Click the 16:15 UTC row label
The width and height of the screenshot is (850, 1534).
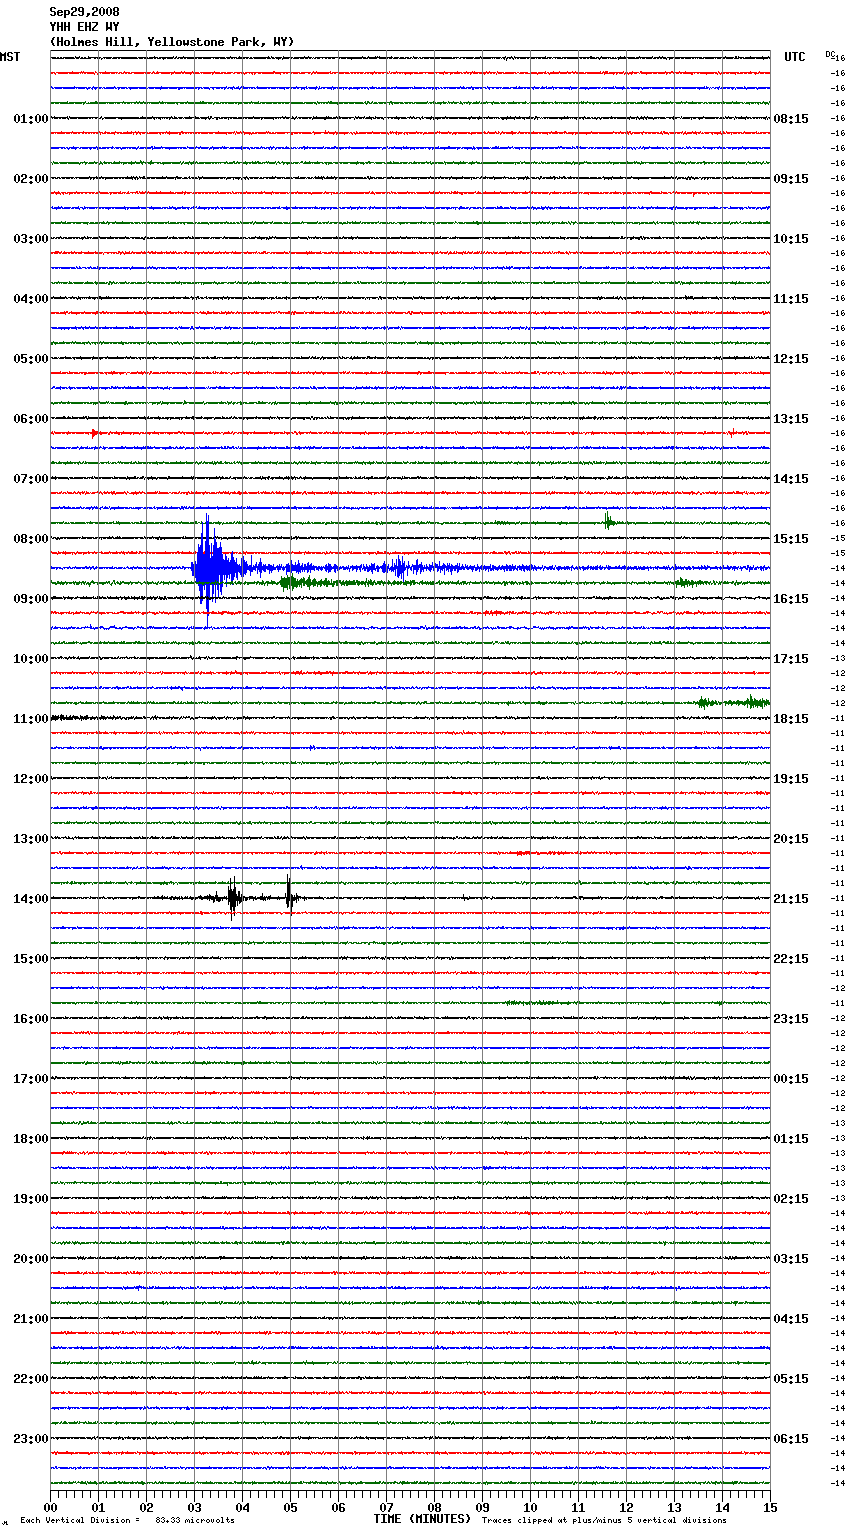click(791, 599)
